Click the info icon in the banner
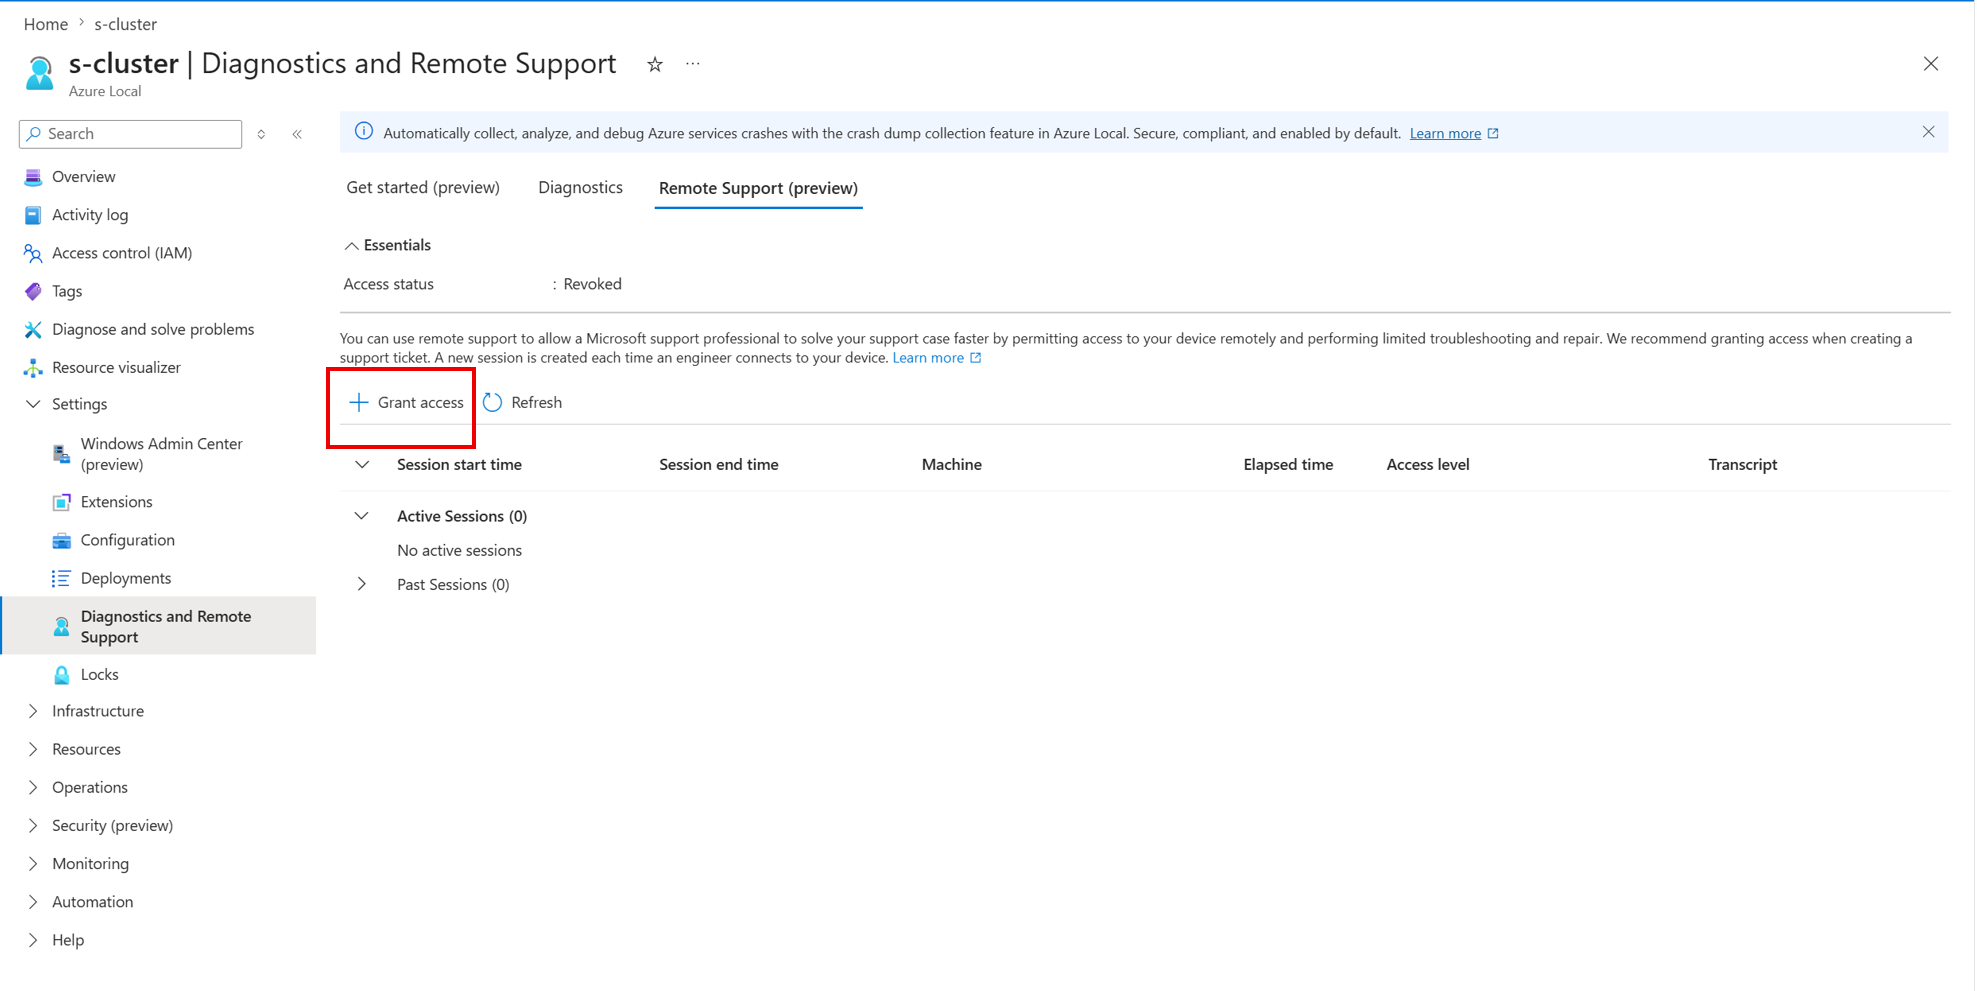The width and height of the screenshot is (1977, 991). point(364,132)
